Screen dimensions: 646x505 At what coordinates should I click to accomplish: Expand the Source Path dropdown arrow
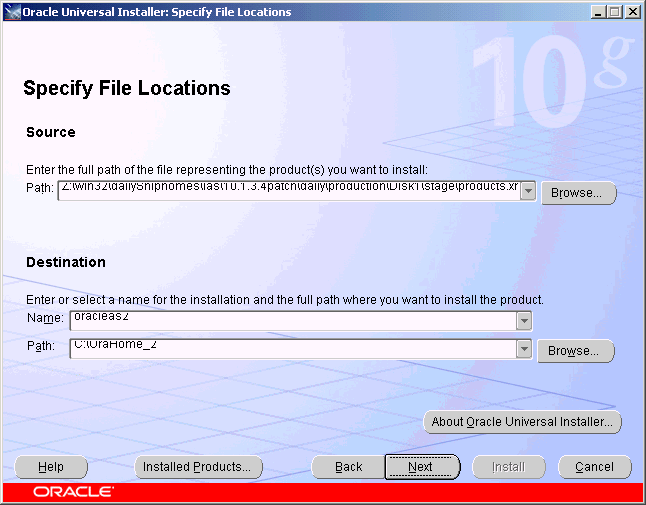click(x=528, y=191)
